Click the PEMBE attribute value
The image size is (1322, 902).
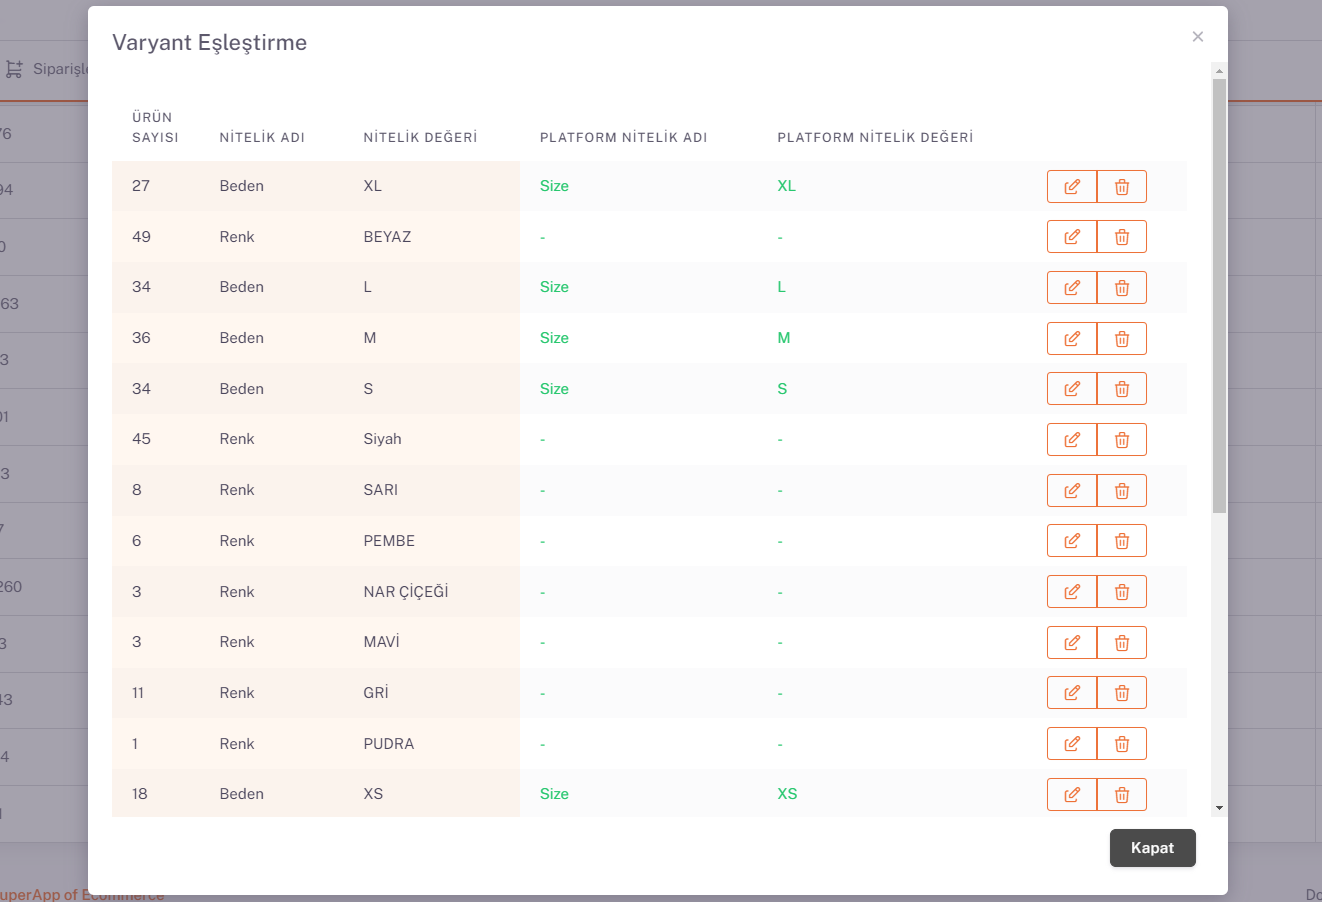pyautogui.click(x=389, y=541)
